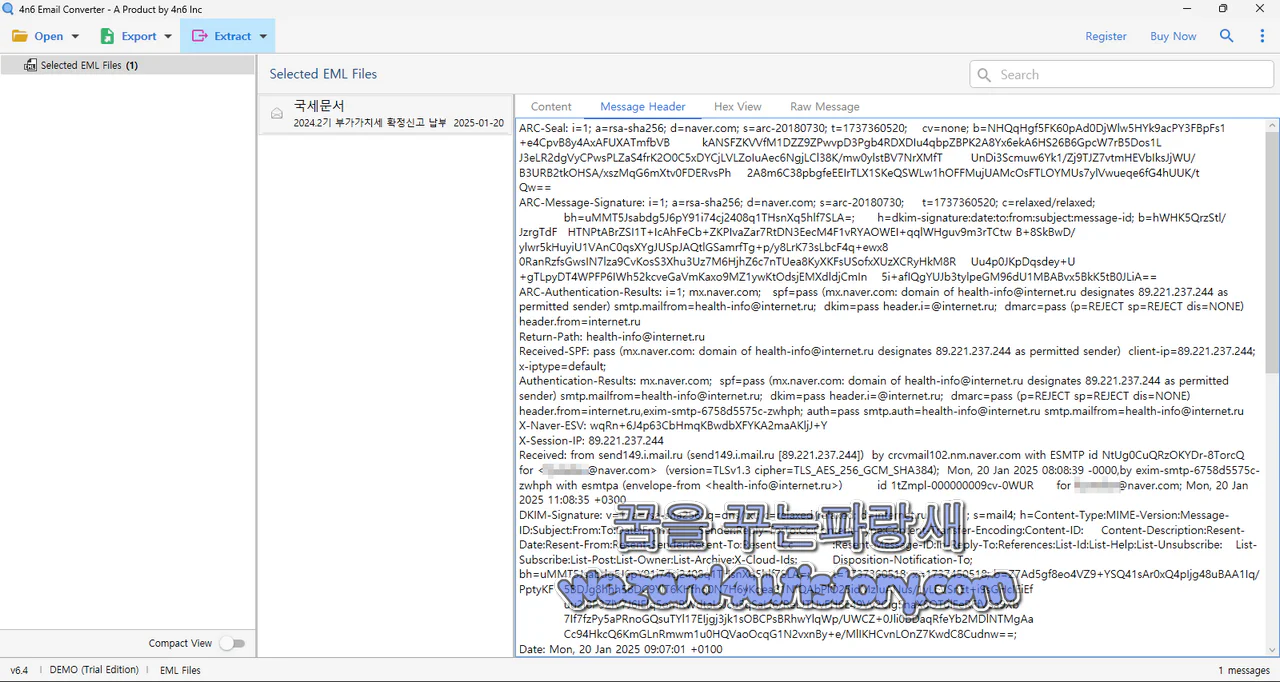This screenshot has height=682, width=1280.
Task: Focus the Search input field
Action: tap(1121, 75)
